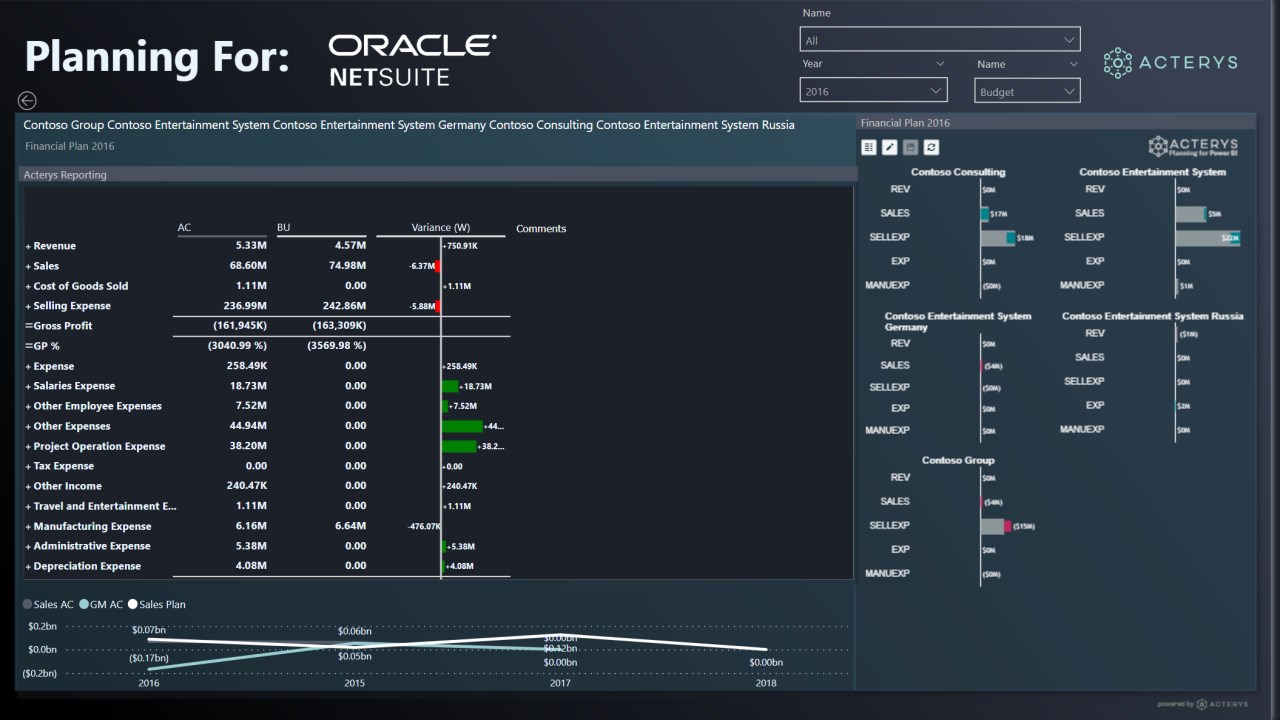Viewport: 1280px width, 720px height.
Task: Click Manufacturing Expense BU value 6.64M
Action: coord(350,526)
